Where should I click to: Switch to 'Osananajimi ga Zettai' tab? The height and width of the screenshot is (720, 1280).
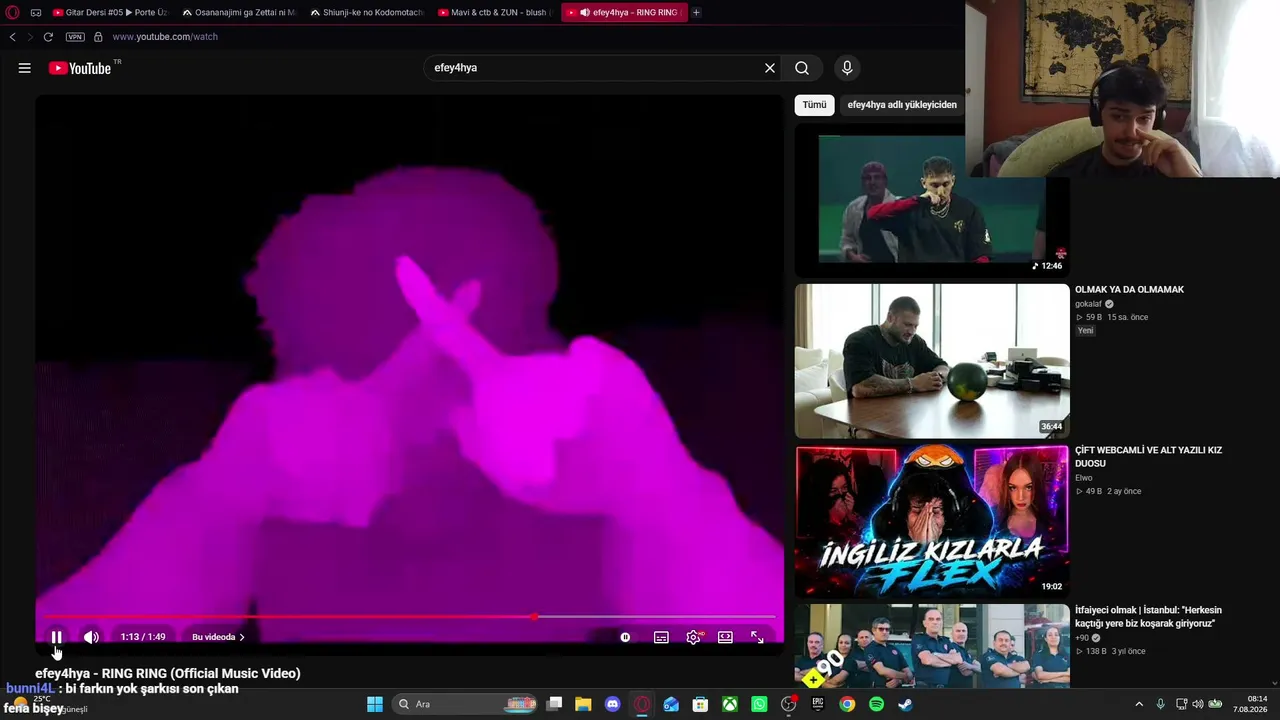pos(239,13)
